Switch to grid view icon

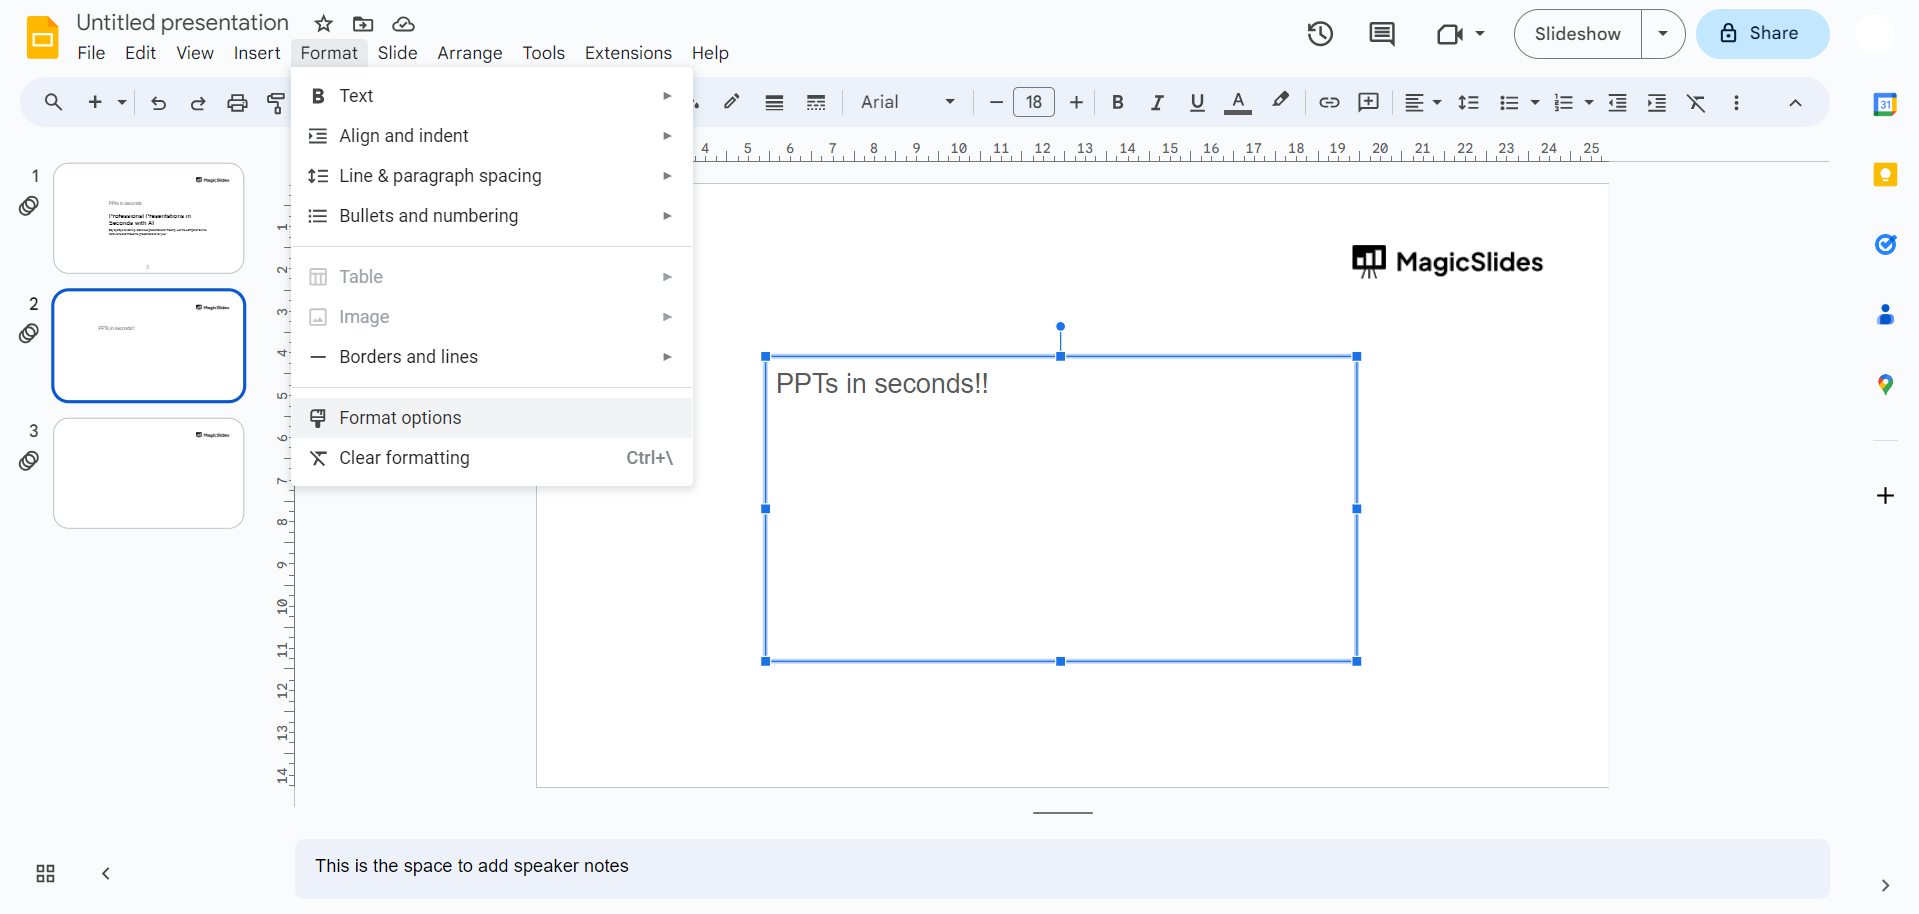point(45,873)
